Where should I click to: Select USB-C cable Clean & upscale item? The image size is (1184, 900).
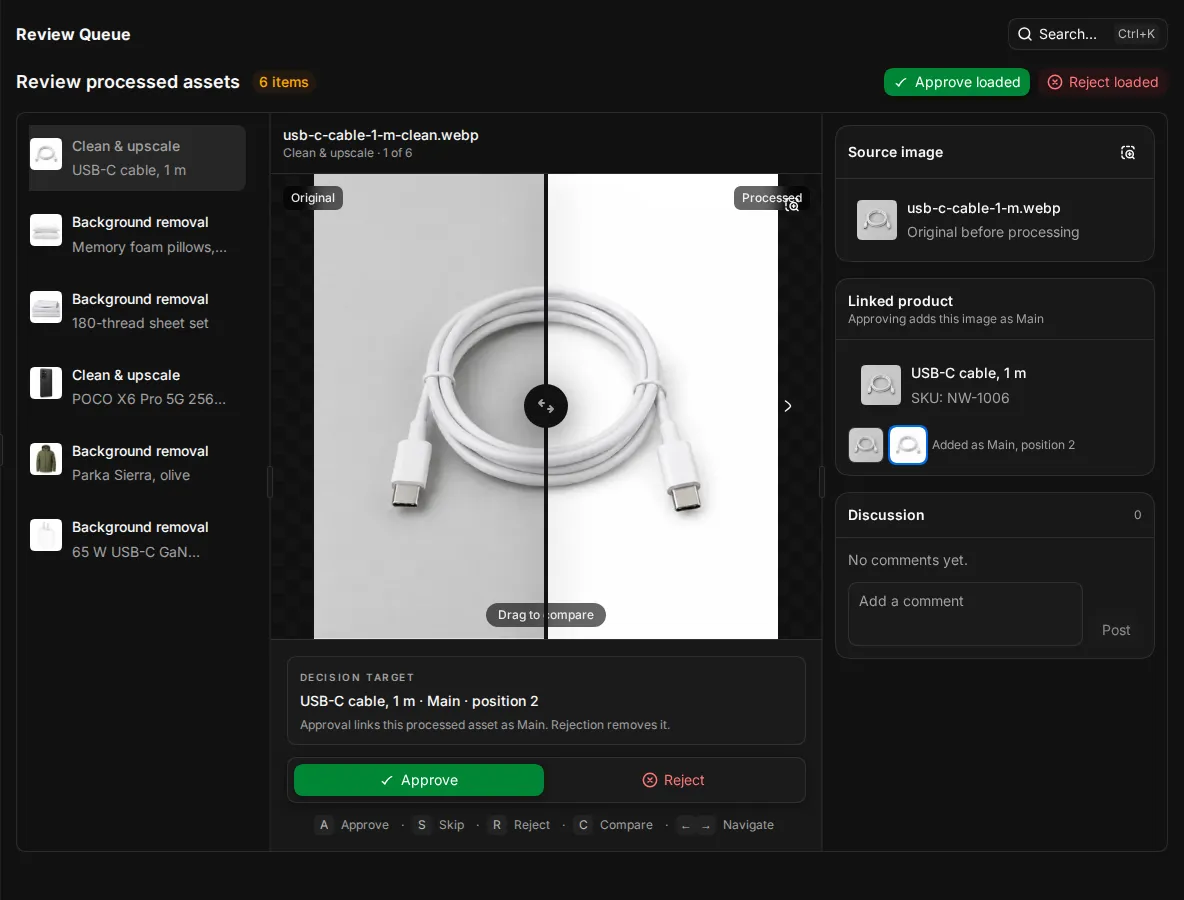[x=137, y=158]
